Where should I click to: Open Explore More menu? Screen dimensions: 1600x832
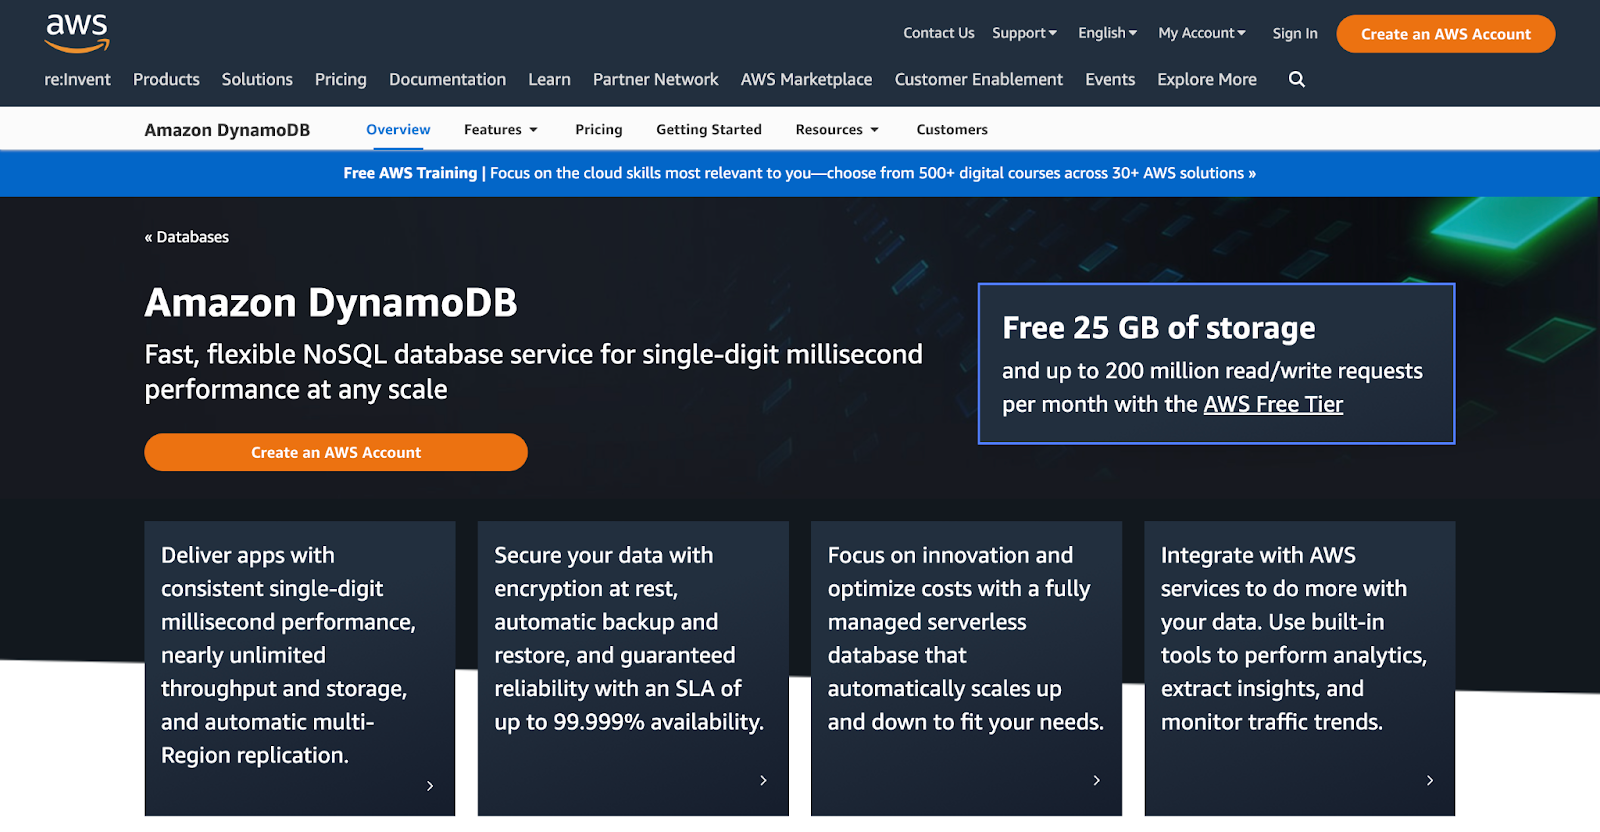(x=1207, y=79)
